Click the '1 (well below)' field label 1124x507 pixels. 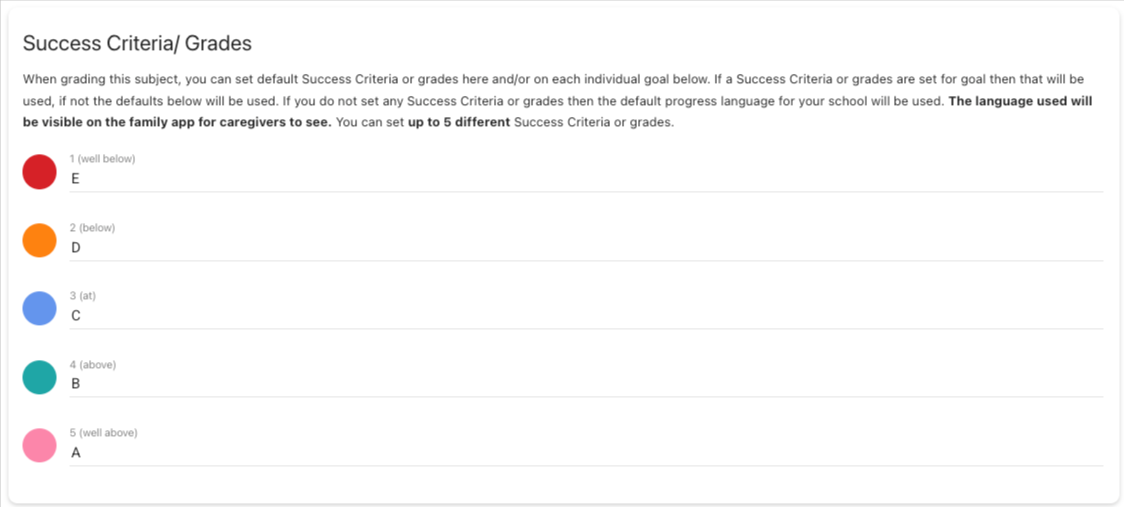point(102,159)
